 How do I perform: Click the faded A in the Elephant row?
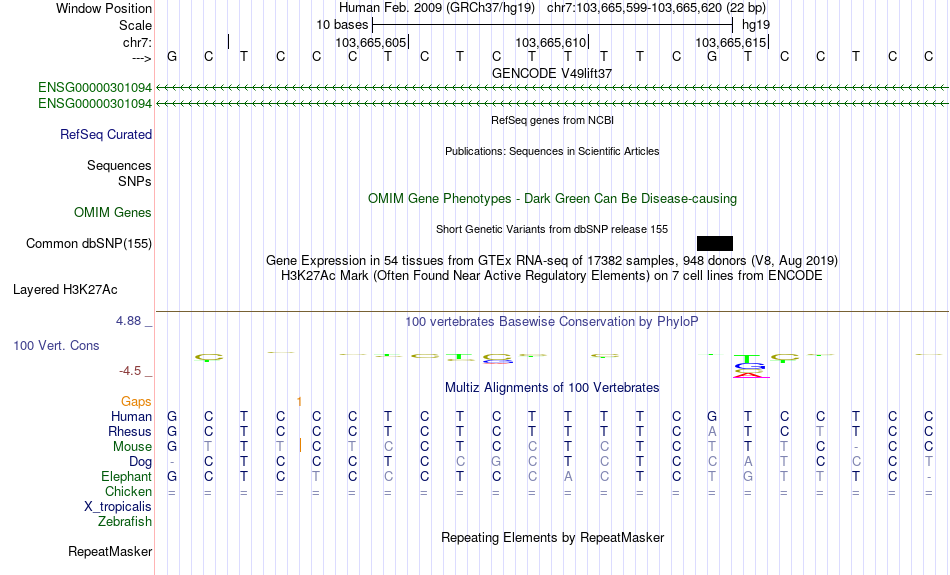(x=568, y=477)
